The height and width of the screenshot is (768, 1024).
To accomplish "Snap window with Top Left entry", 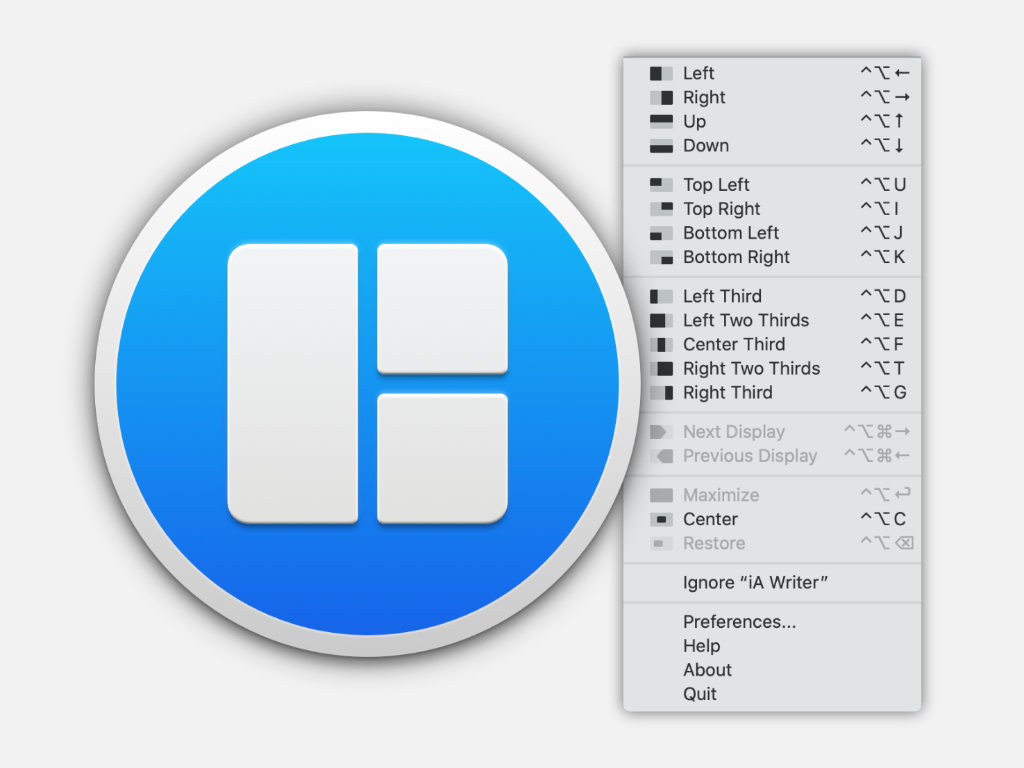I will coord(772,185).
